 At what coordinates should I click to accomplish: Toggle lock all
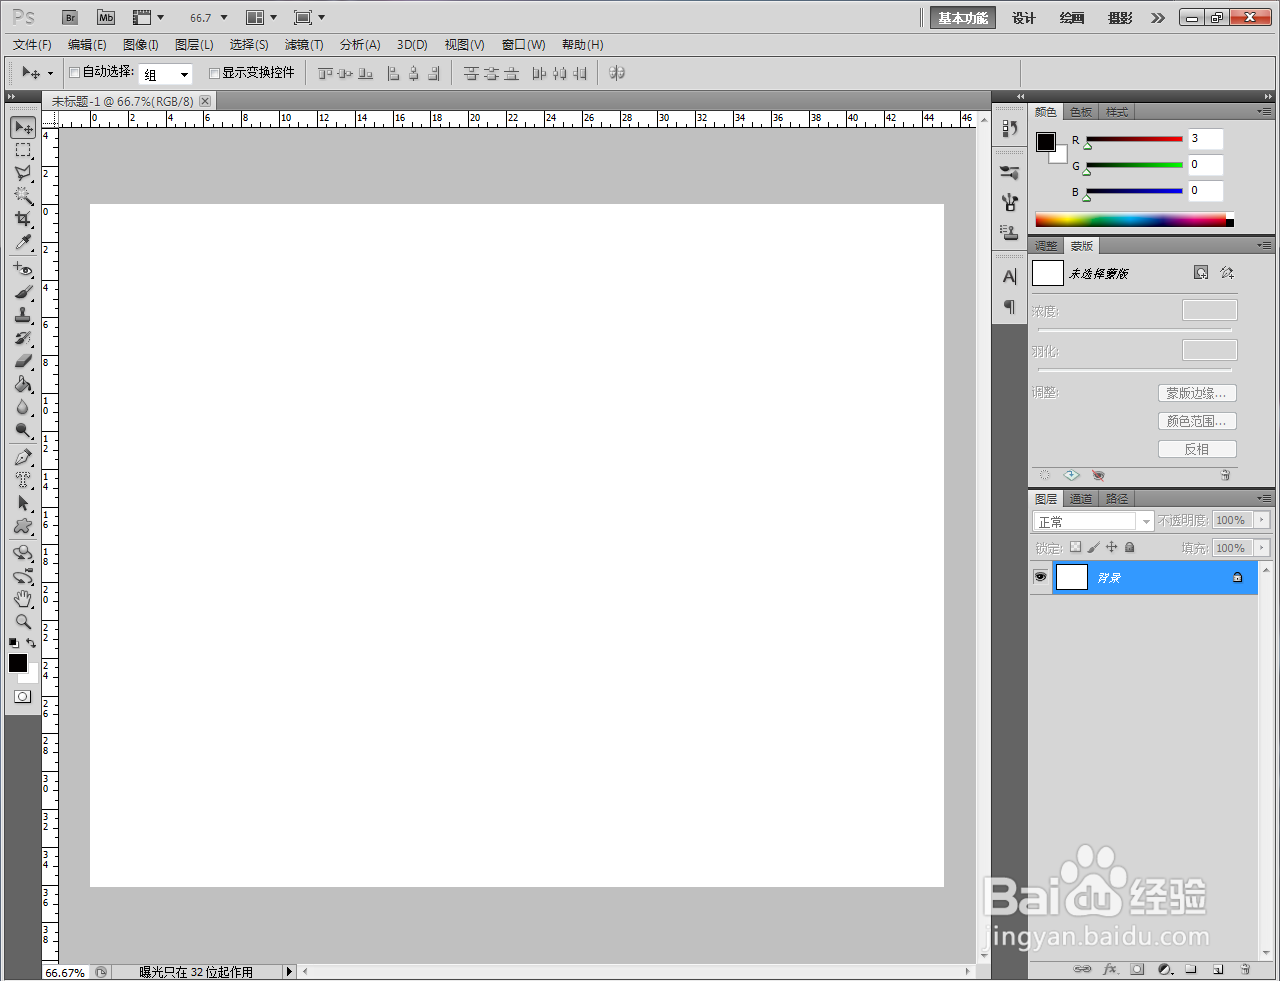(1130, 547)
